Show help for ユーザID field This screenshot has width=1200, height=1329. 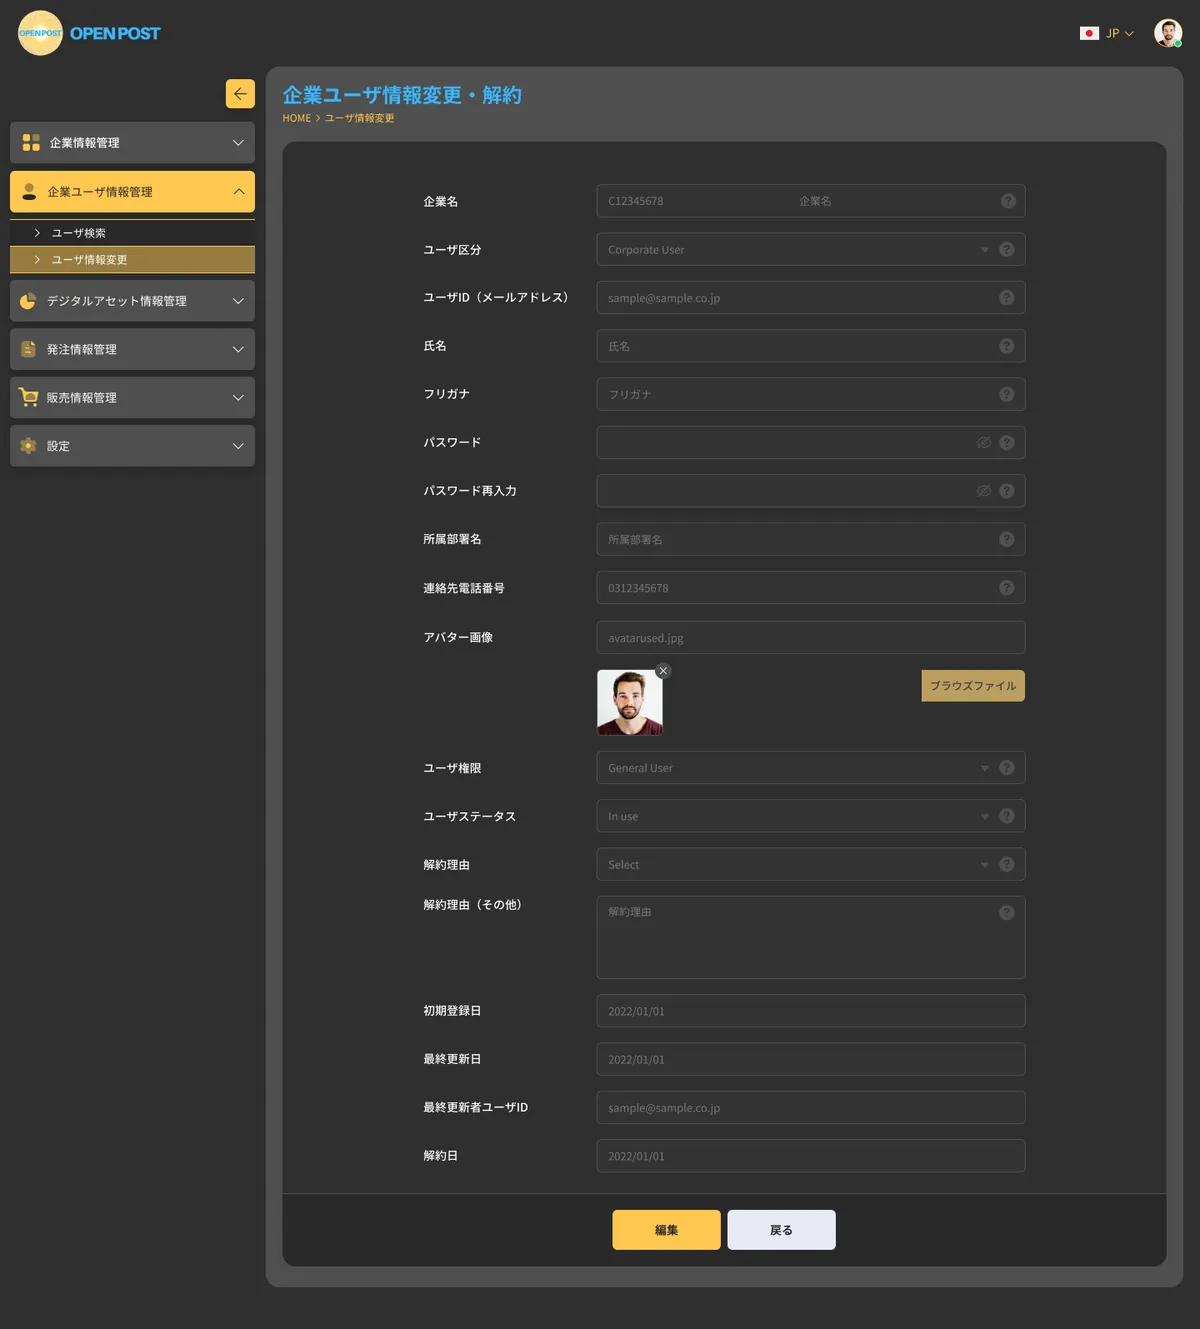[x=1007, y=298]
